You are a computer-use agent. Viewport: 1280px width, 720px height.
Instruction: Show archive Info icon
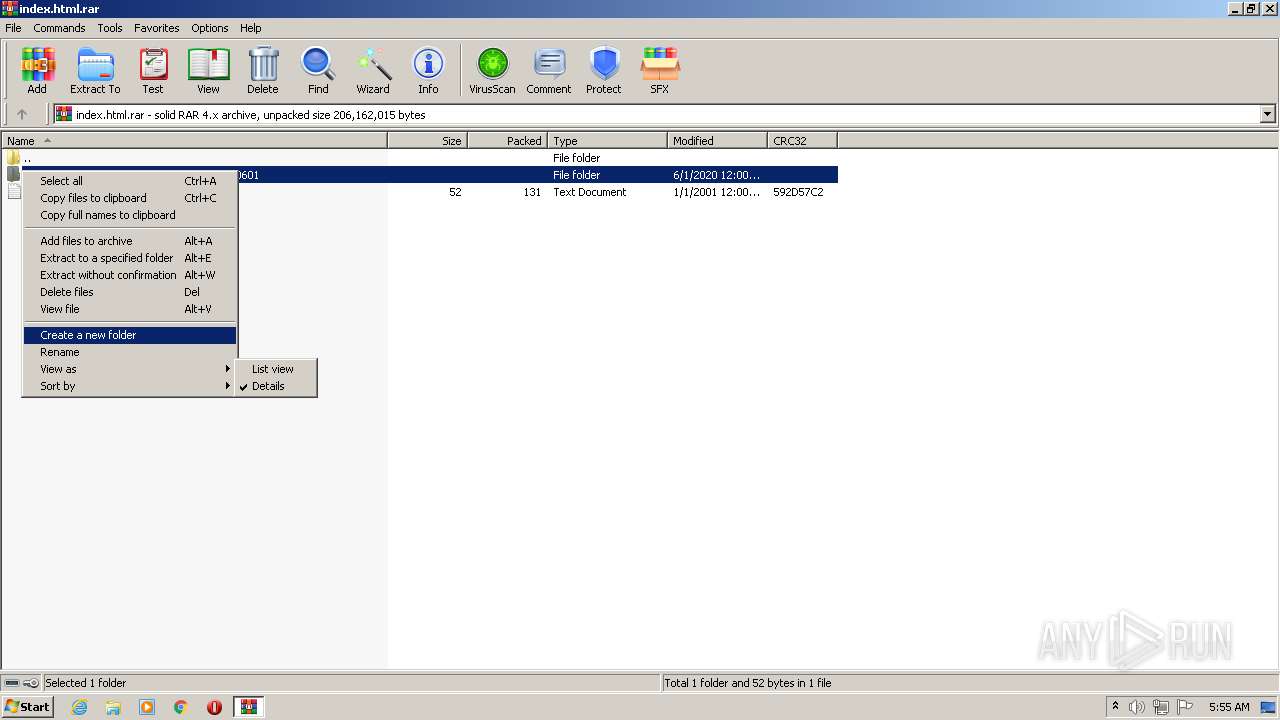tap(428, 71)
